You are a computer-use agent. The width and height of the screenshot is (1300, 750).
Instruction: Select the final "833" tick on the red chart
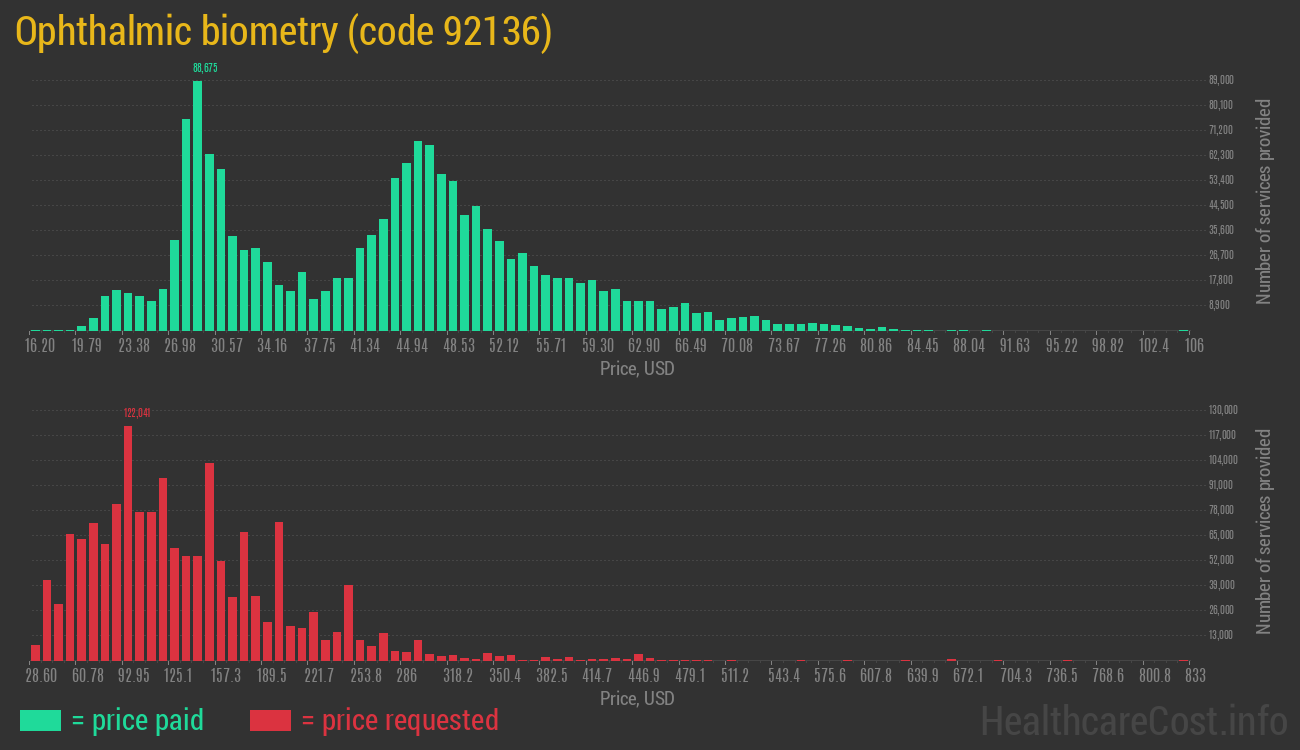[1194, 675]
